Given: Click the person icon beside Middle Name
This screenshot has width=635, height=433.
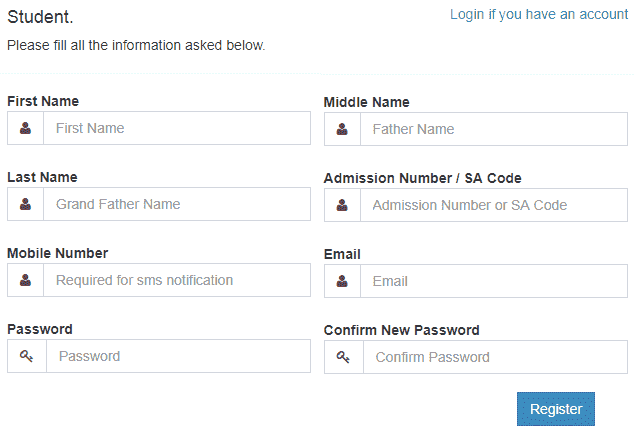Looking at the screenshot, I should pyautogui.click(x=342, y=129).
